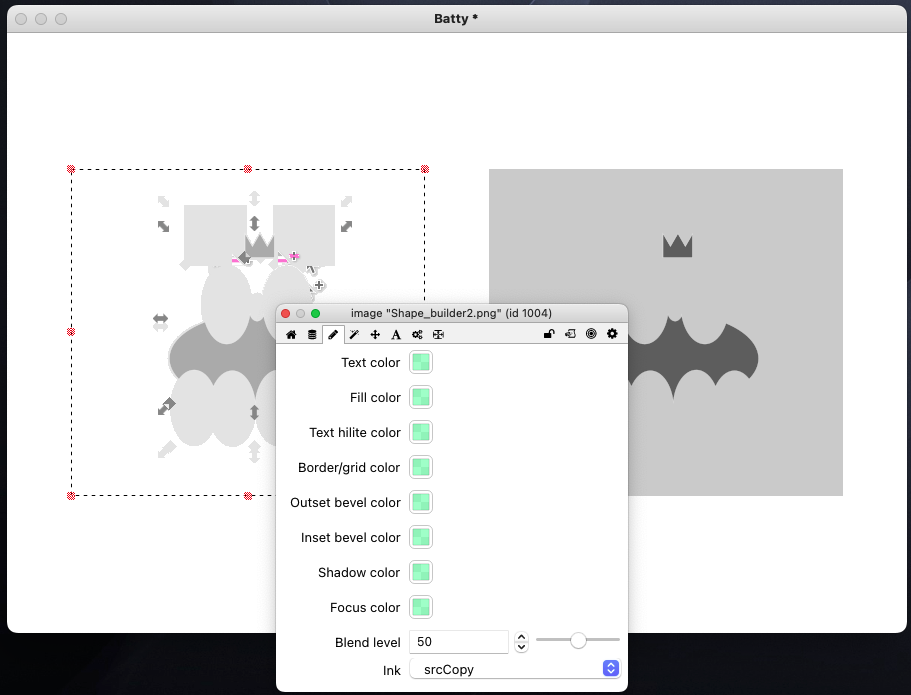This screenshot has height=695, width=911.
Task: Click the Blend level slider knob
Action: pos(578,641)
